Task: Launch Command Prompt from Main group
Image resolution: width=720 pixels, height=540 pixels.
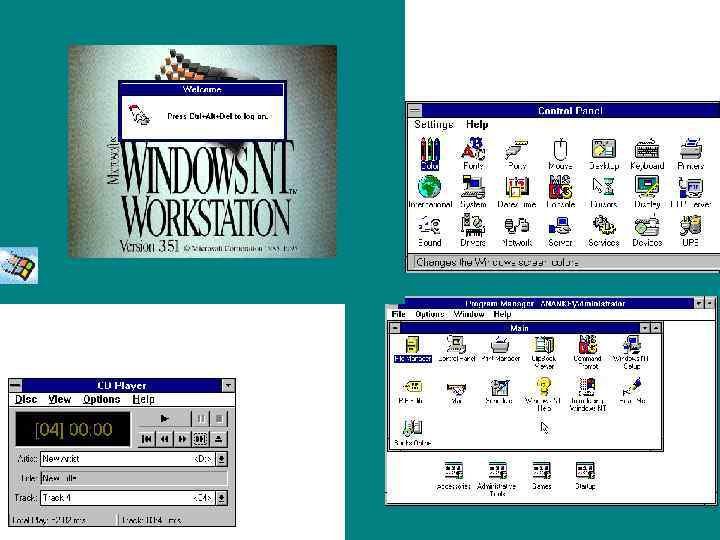Action: tap(588, 353)
